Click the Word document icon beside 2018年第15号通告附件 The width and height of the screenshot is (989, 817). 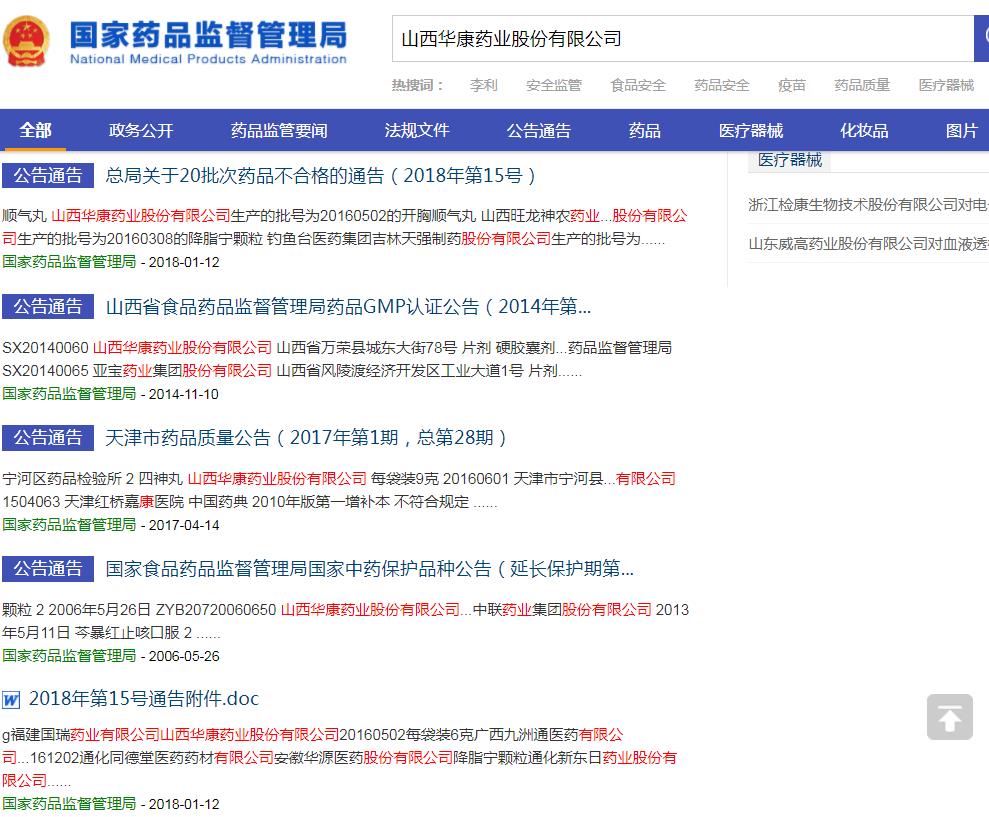point(11,699)
